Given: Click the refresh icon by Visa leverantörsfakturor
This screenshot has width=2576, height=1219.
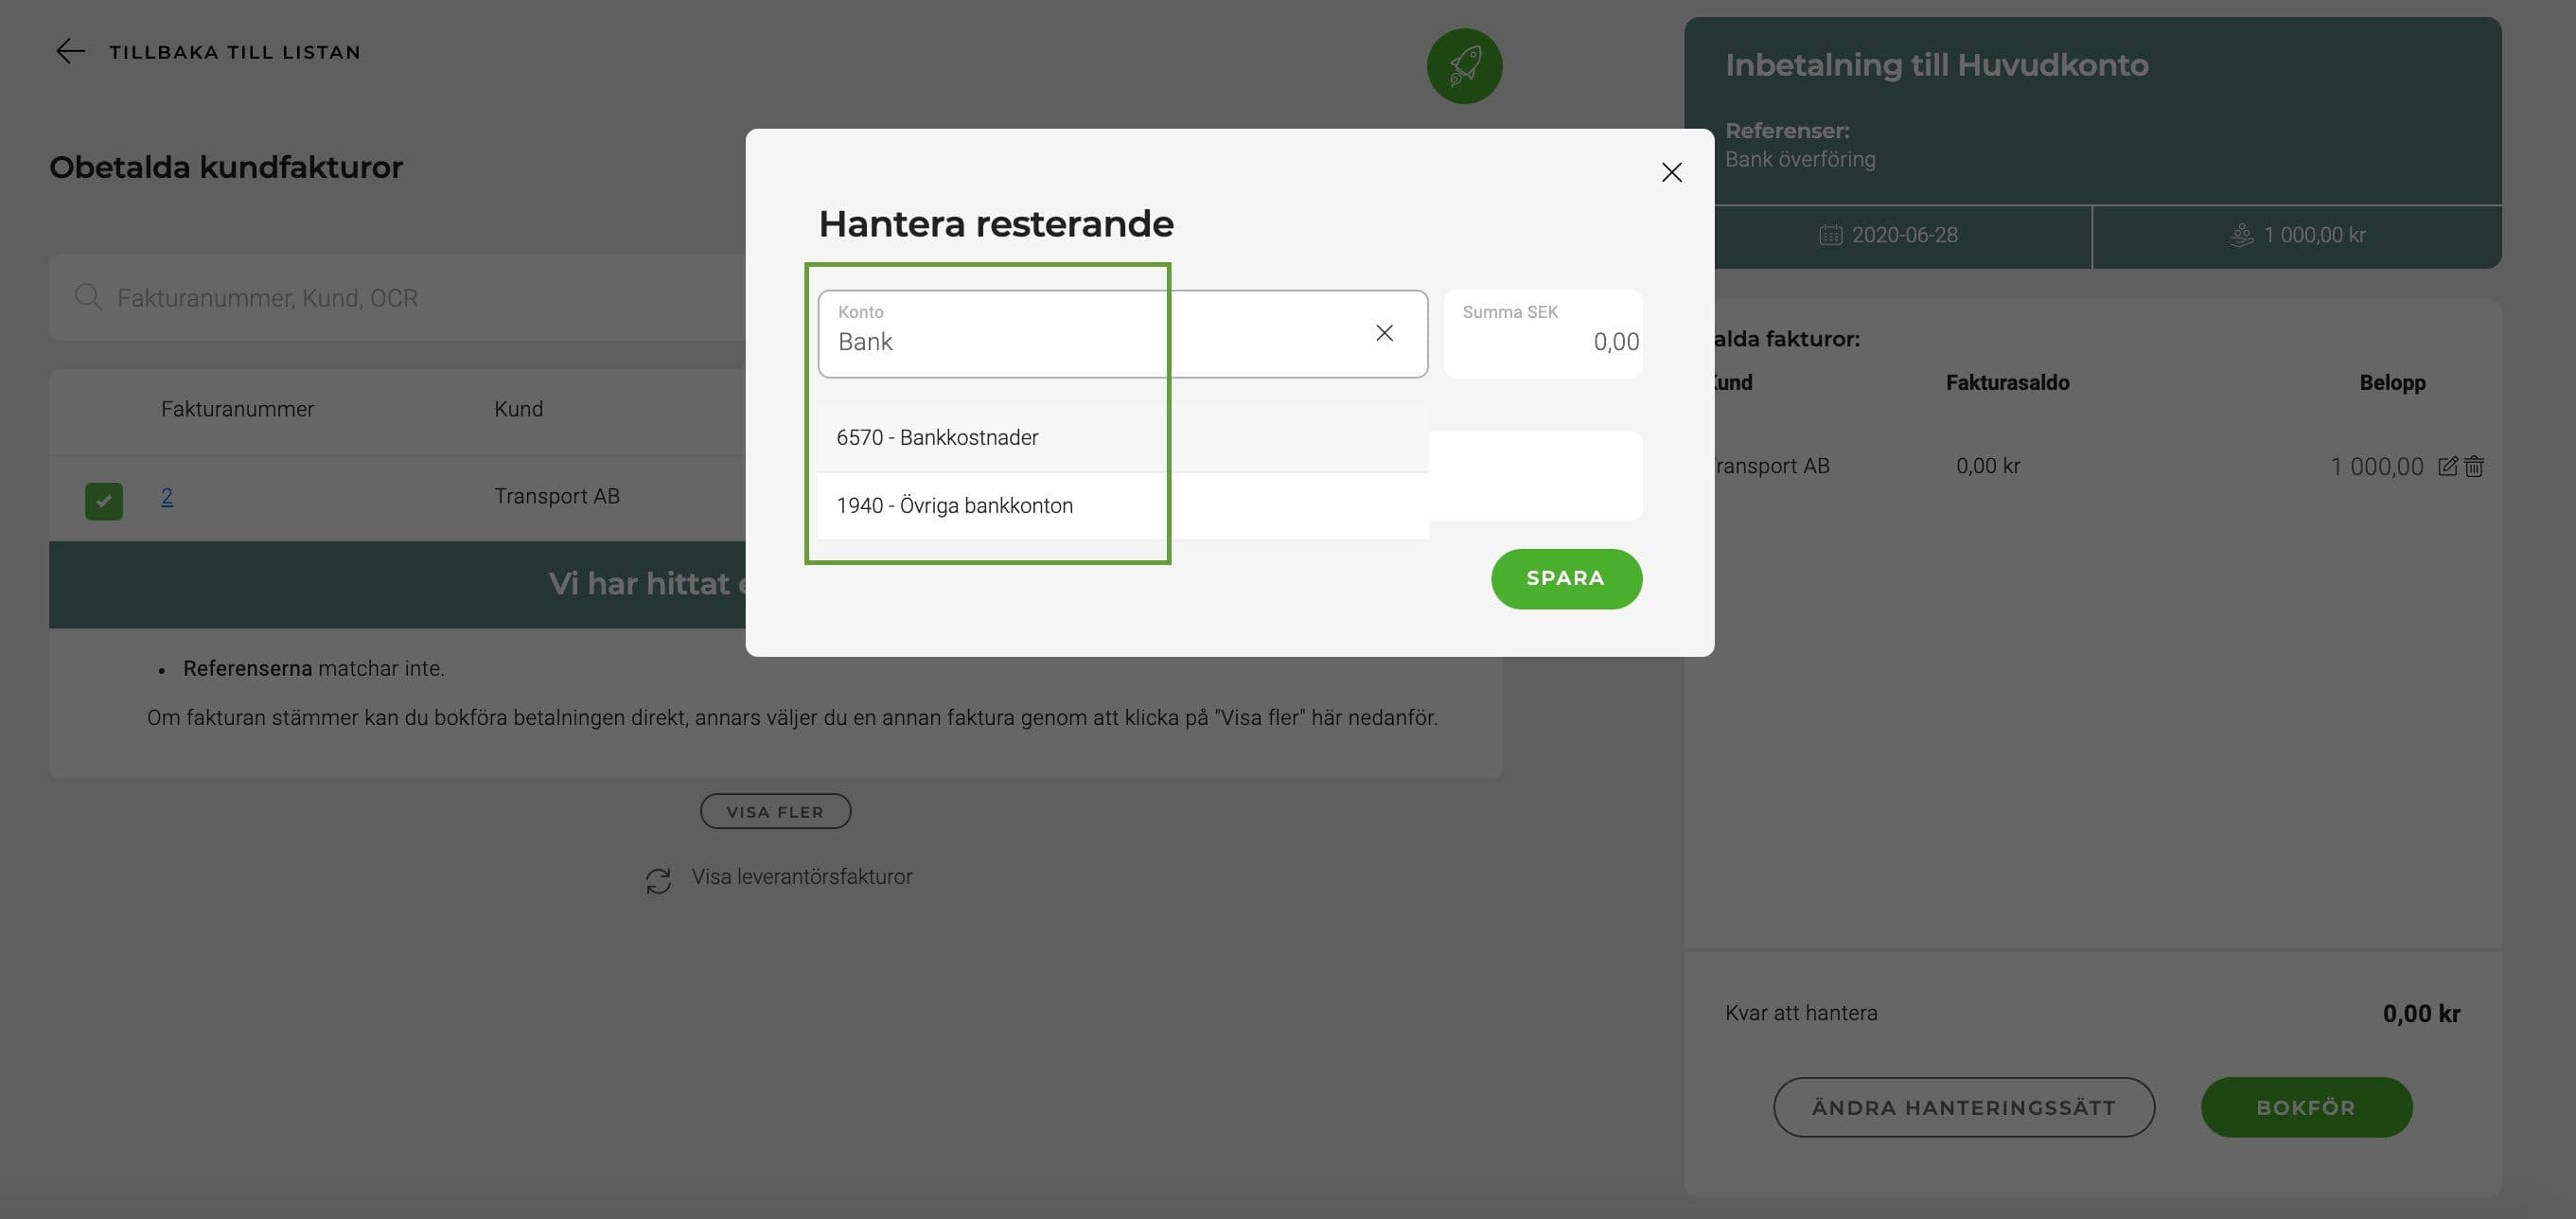Looking at the screenshot, I should pyautogui.click(x=658, y=881).
